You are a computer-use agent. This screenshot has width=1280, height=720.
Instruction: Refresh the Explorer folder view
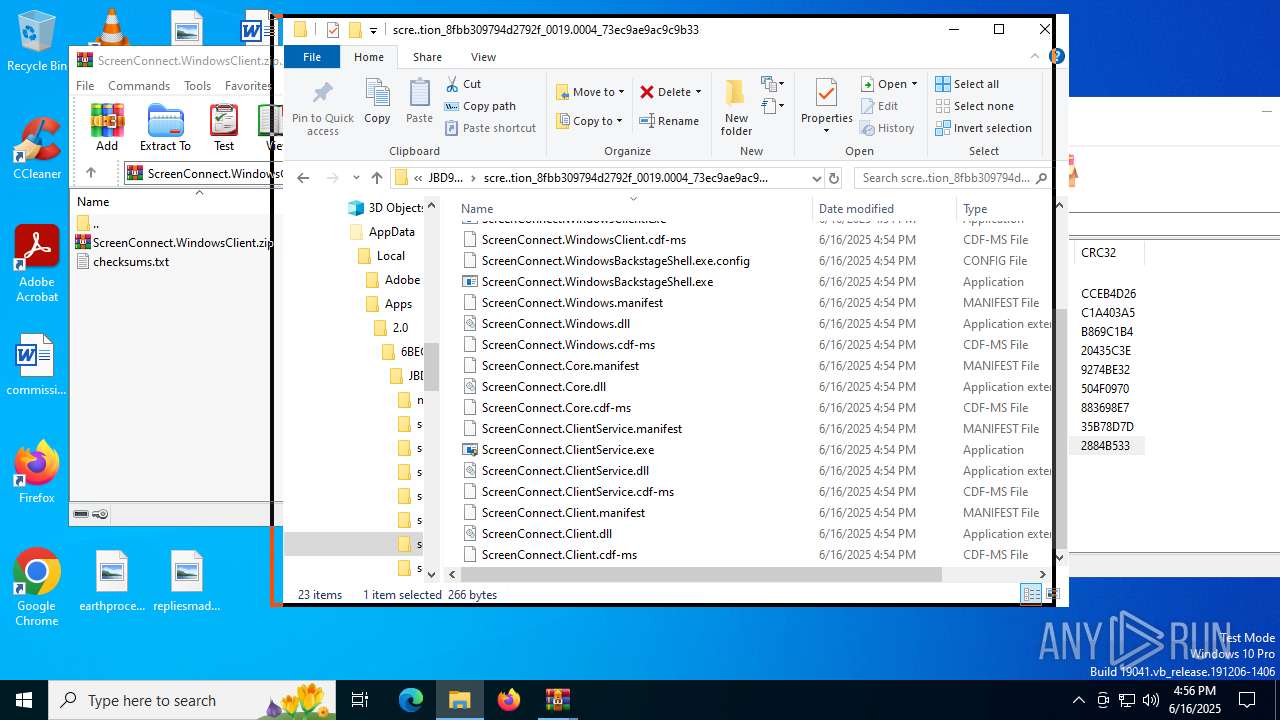(835, 178)
